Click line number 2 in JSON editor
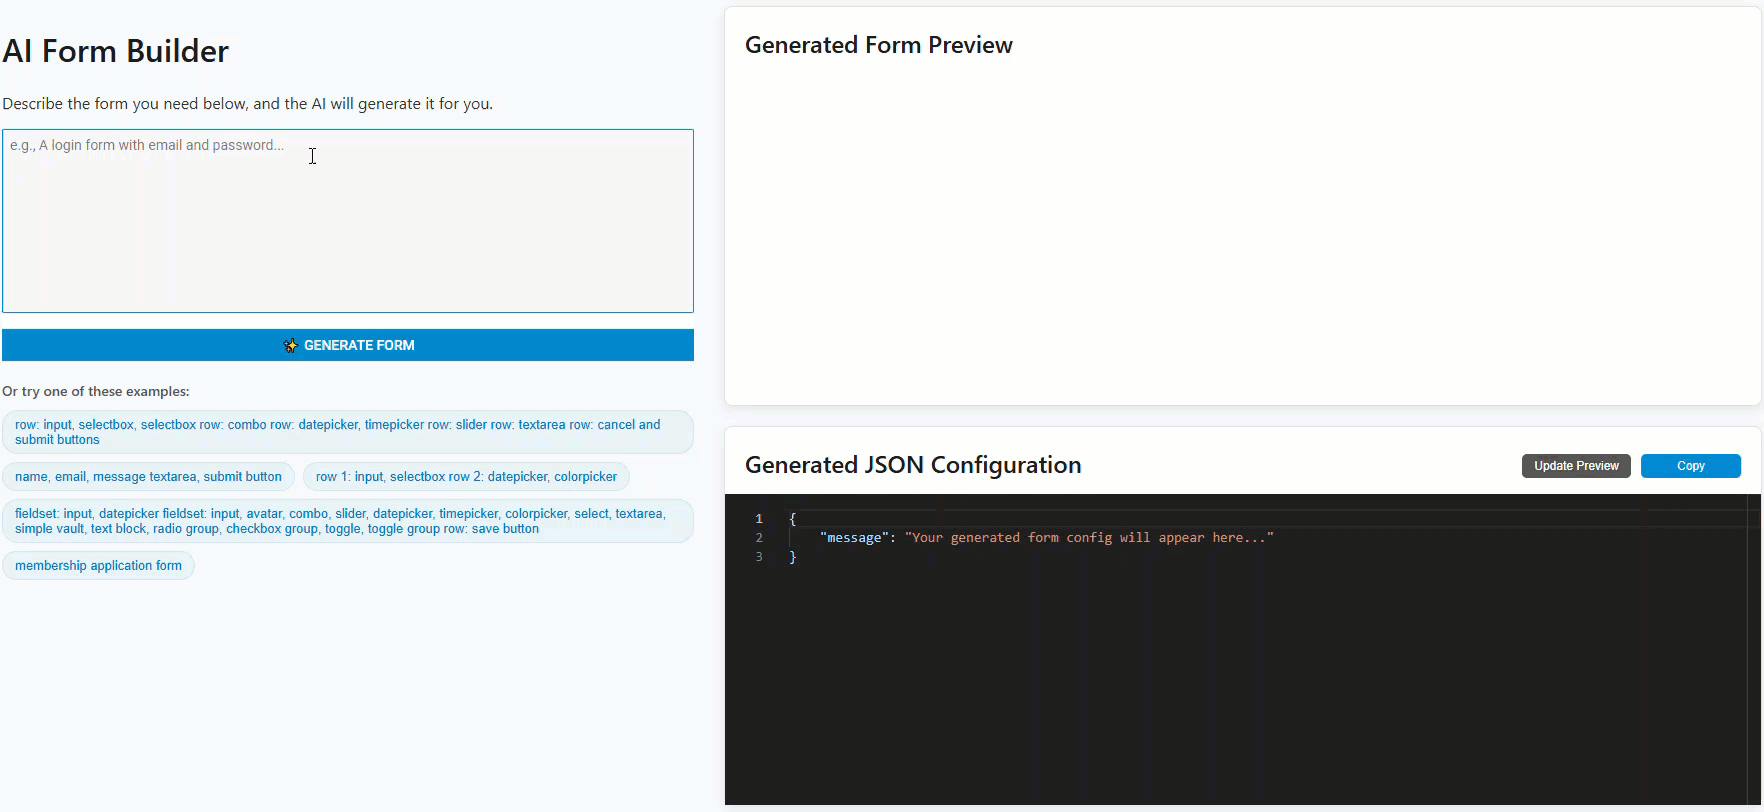The image size is (1764, 812). pyautogui.click(x=759, y=538)
